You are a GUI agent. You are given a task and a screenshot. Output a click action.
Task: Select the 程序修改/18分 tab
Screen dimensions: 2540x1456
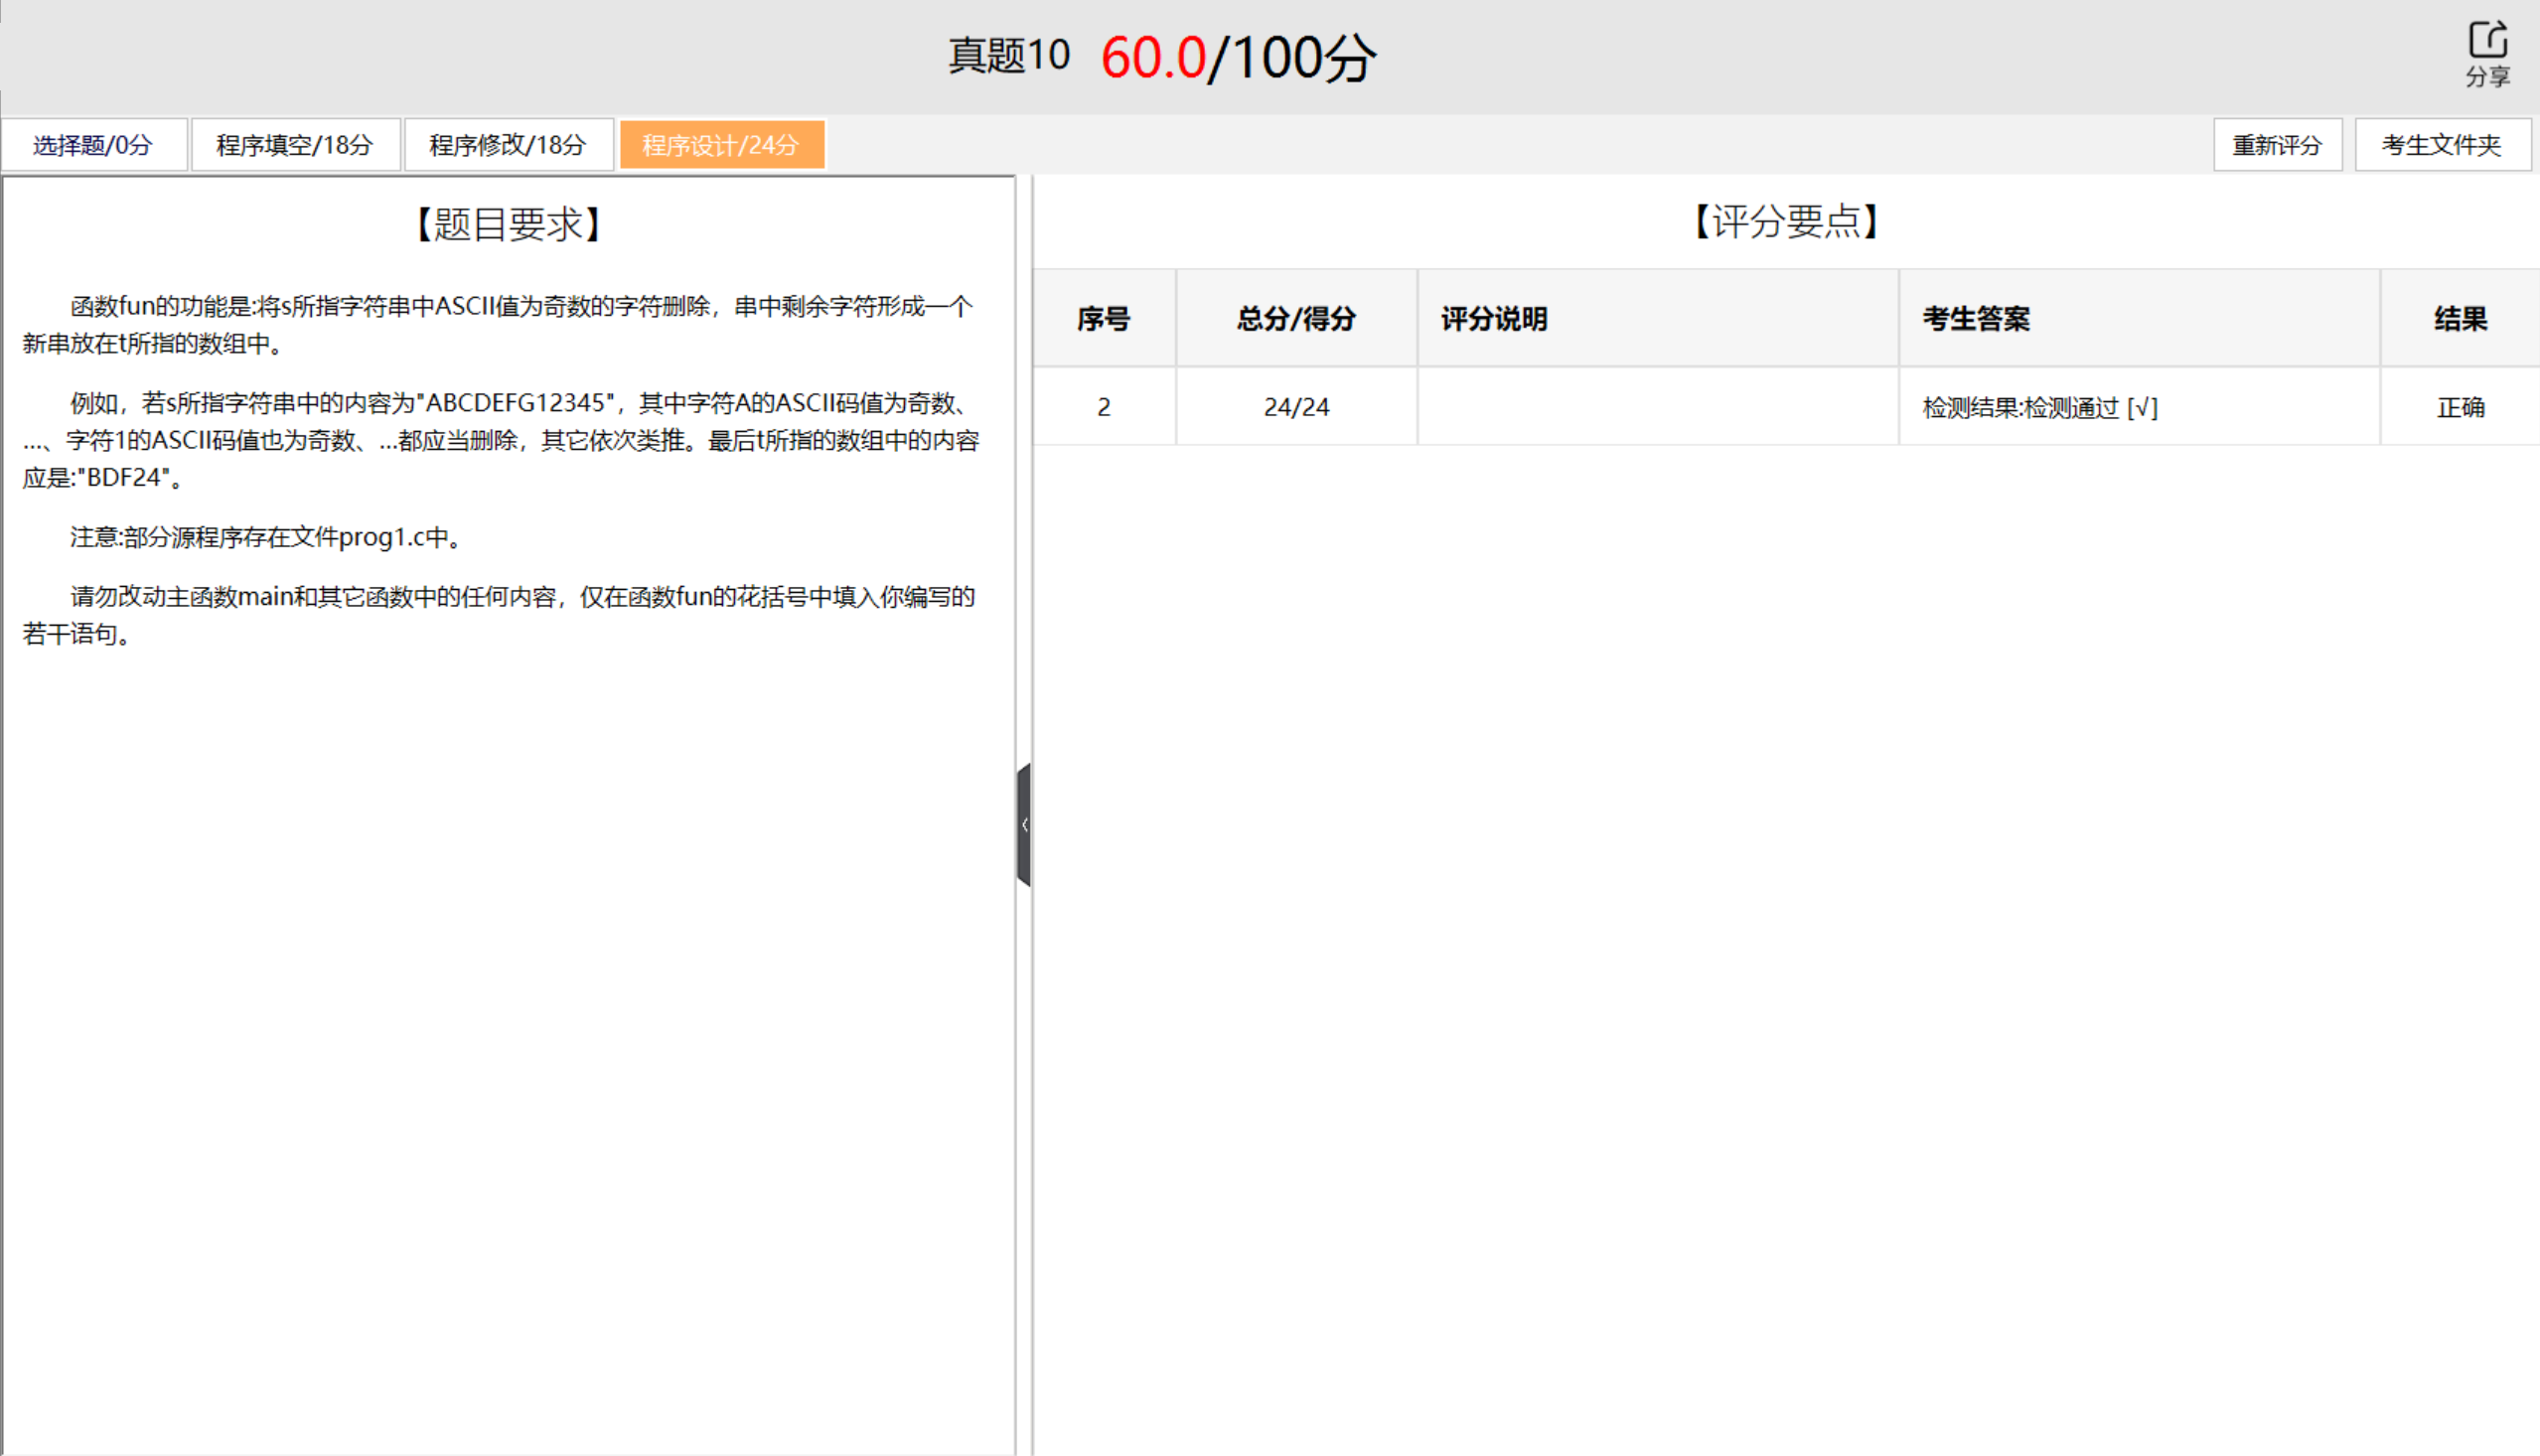tap(508, 144)
